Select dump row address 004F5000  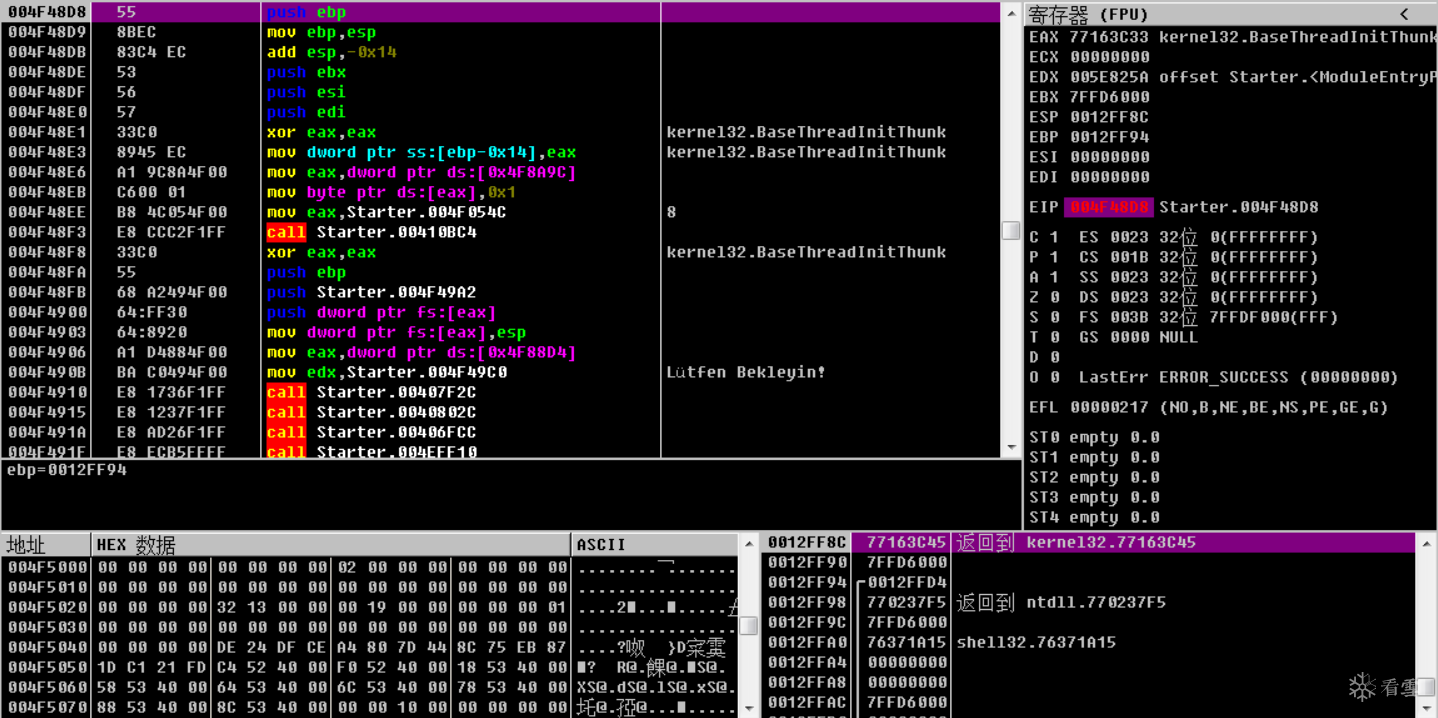tap(47, 567)
